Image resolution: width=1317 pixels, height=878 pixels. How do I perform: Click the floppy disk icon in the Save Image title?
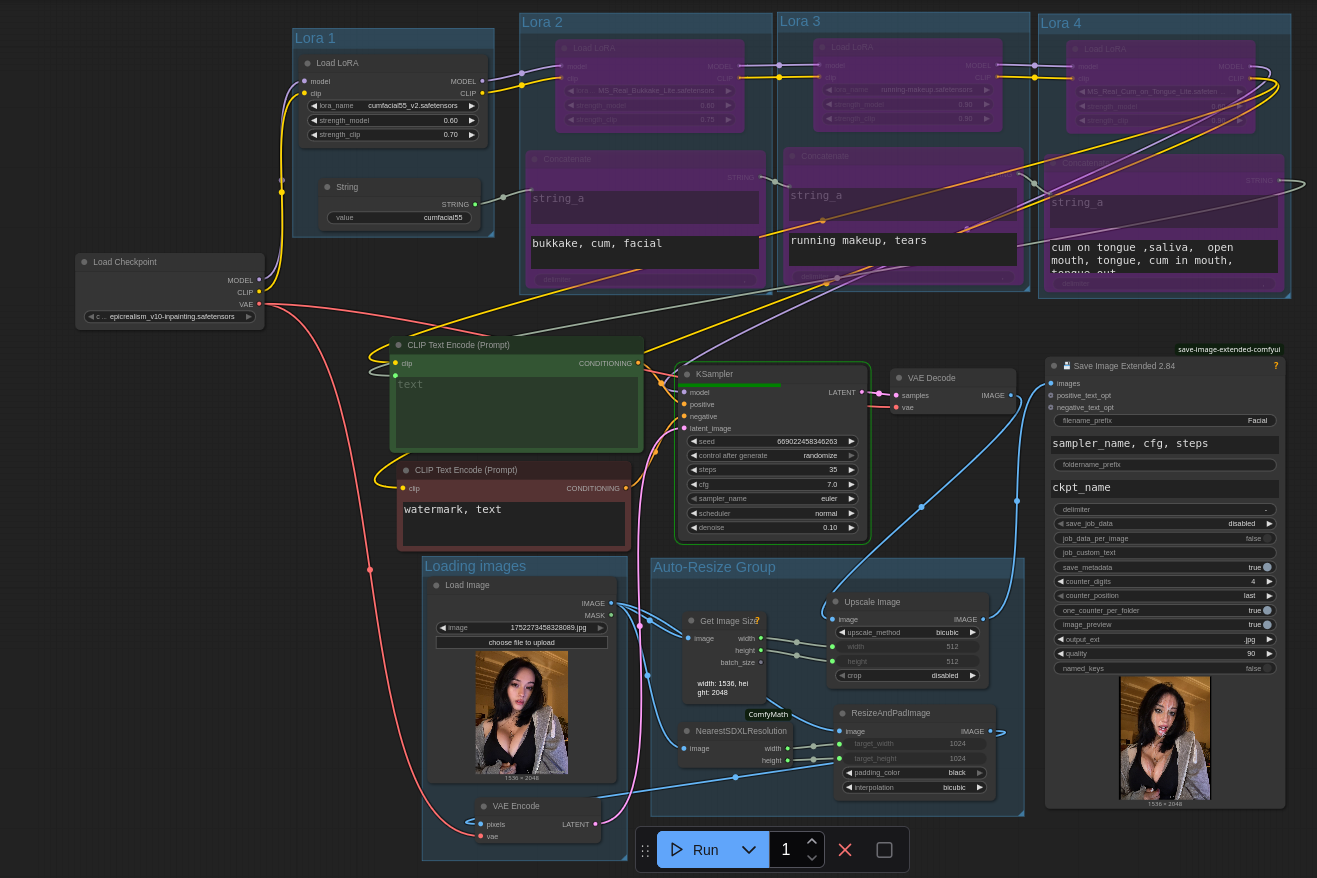(1066, 366)
